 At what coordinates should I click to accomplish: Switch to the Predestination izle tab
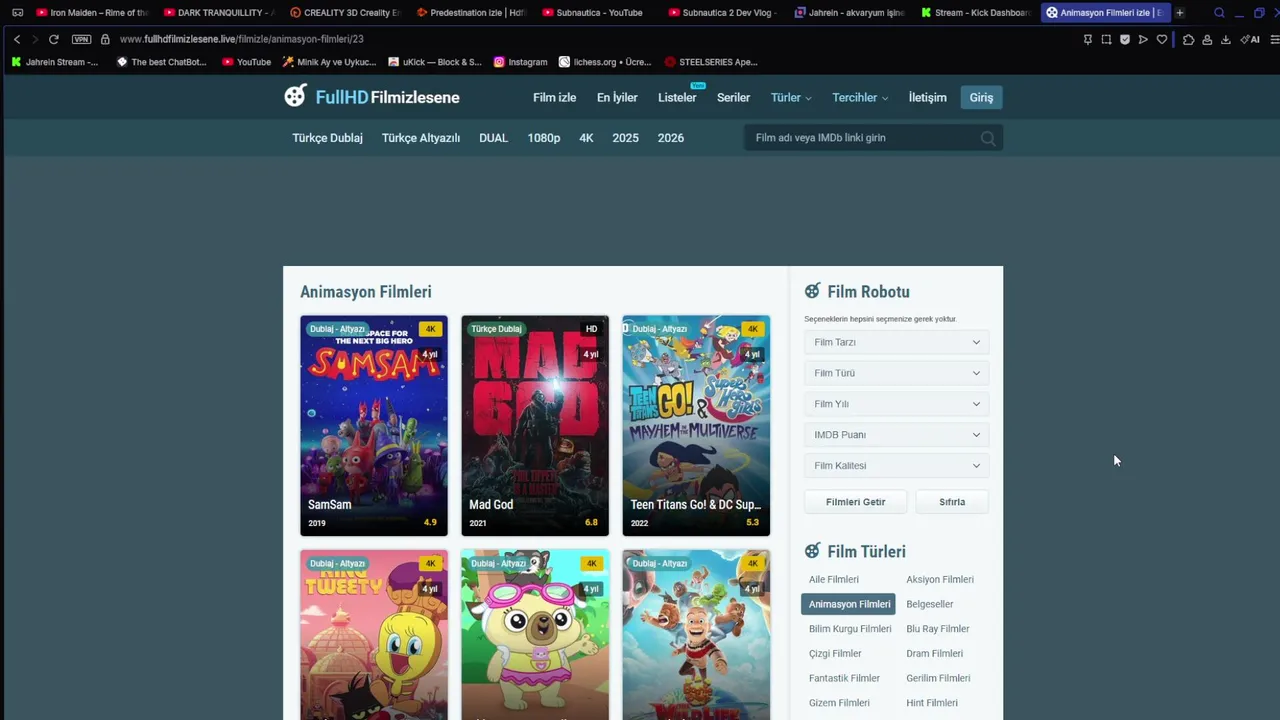point(471,13)
